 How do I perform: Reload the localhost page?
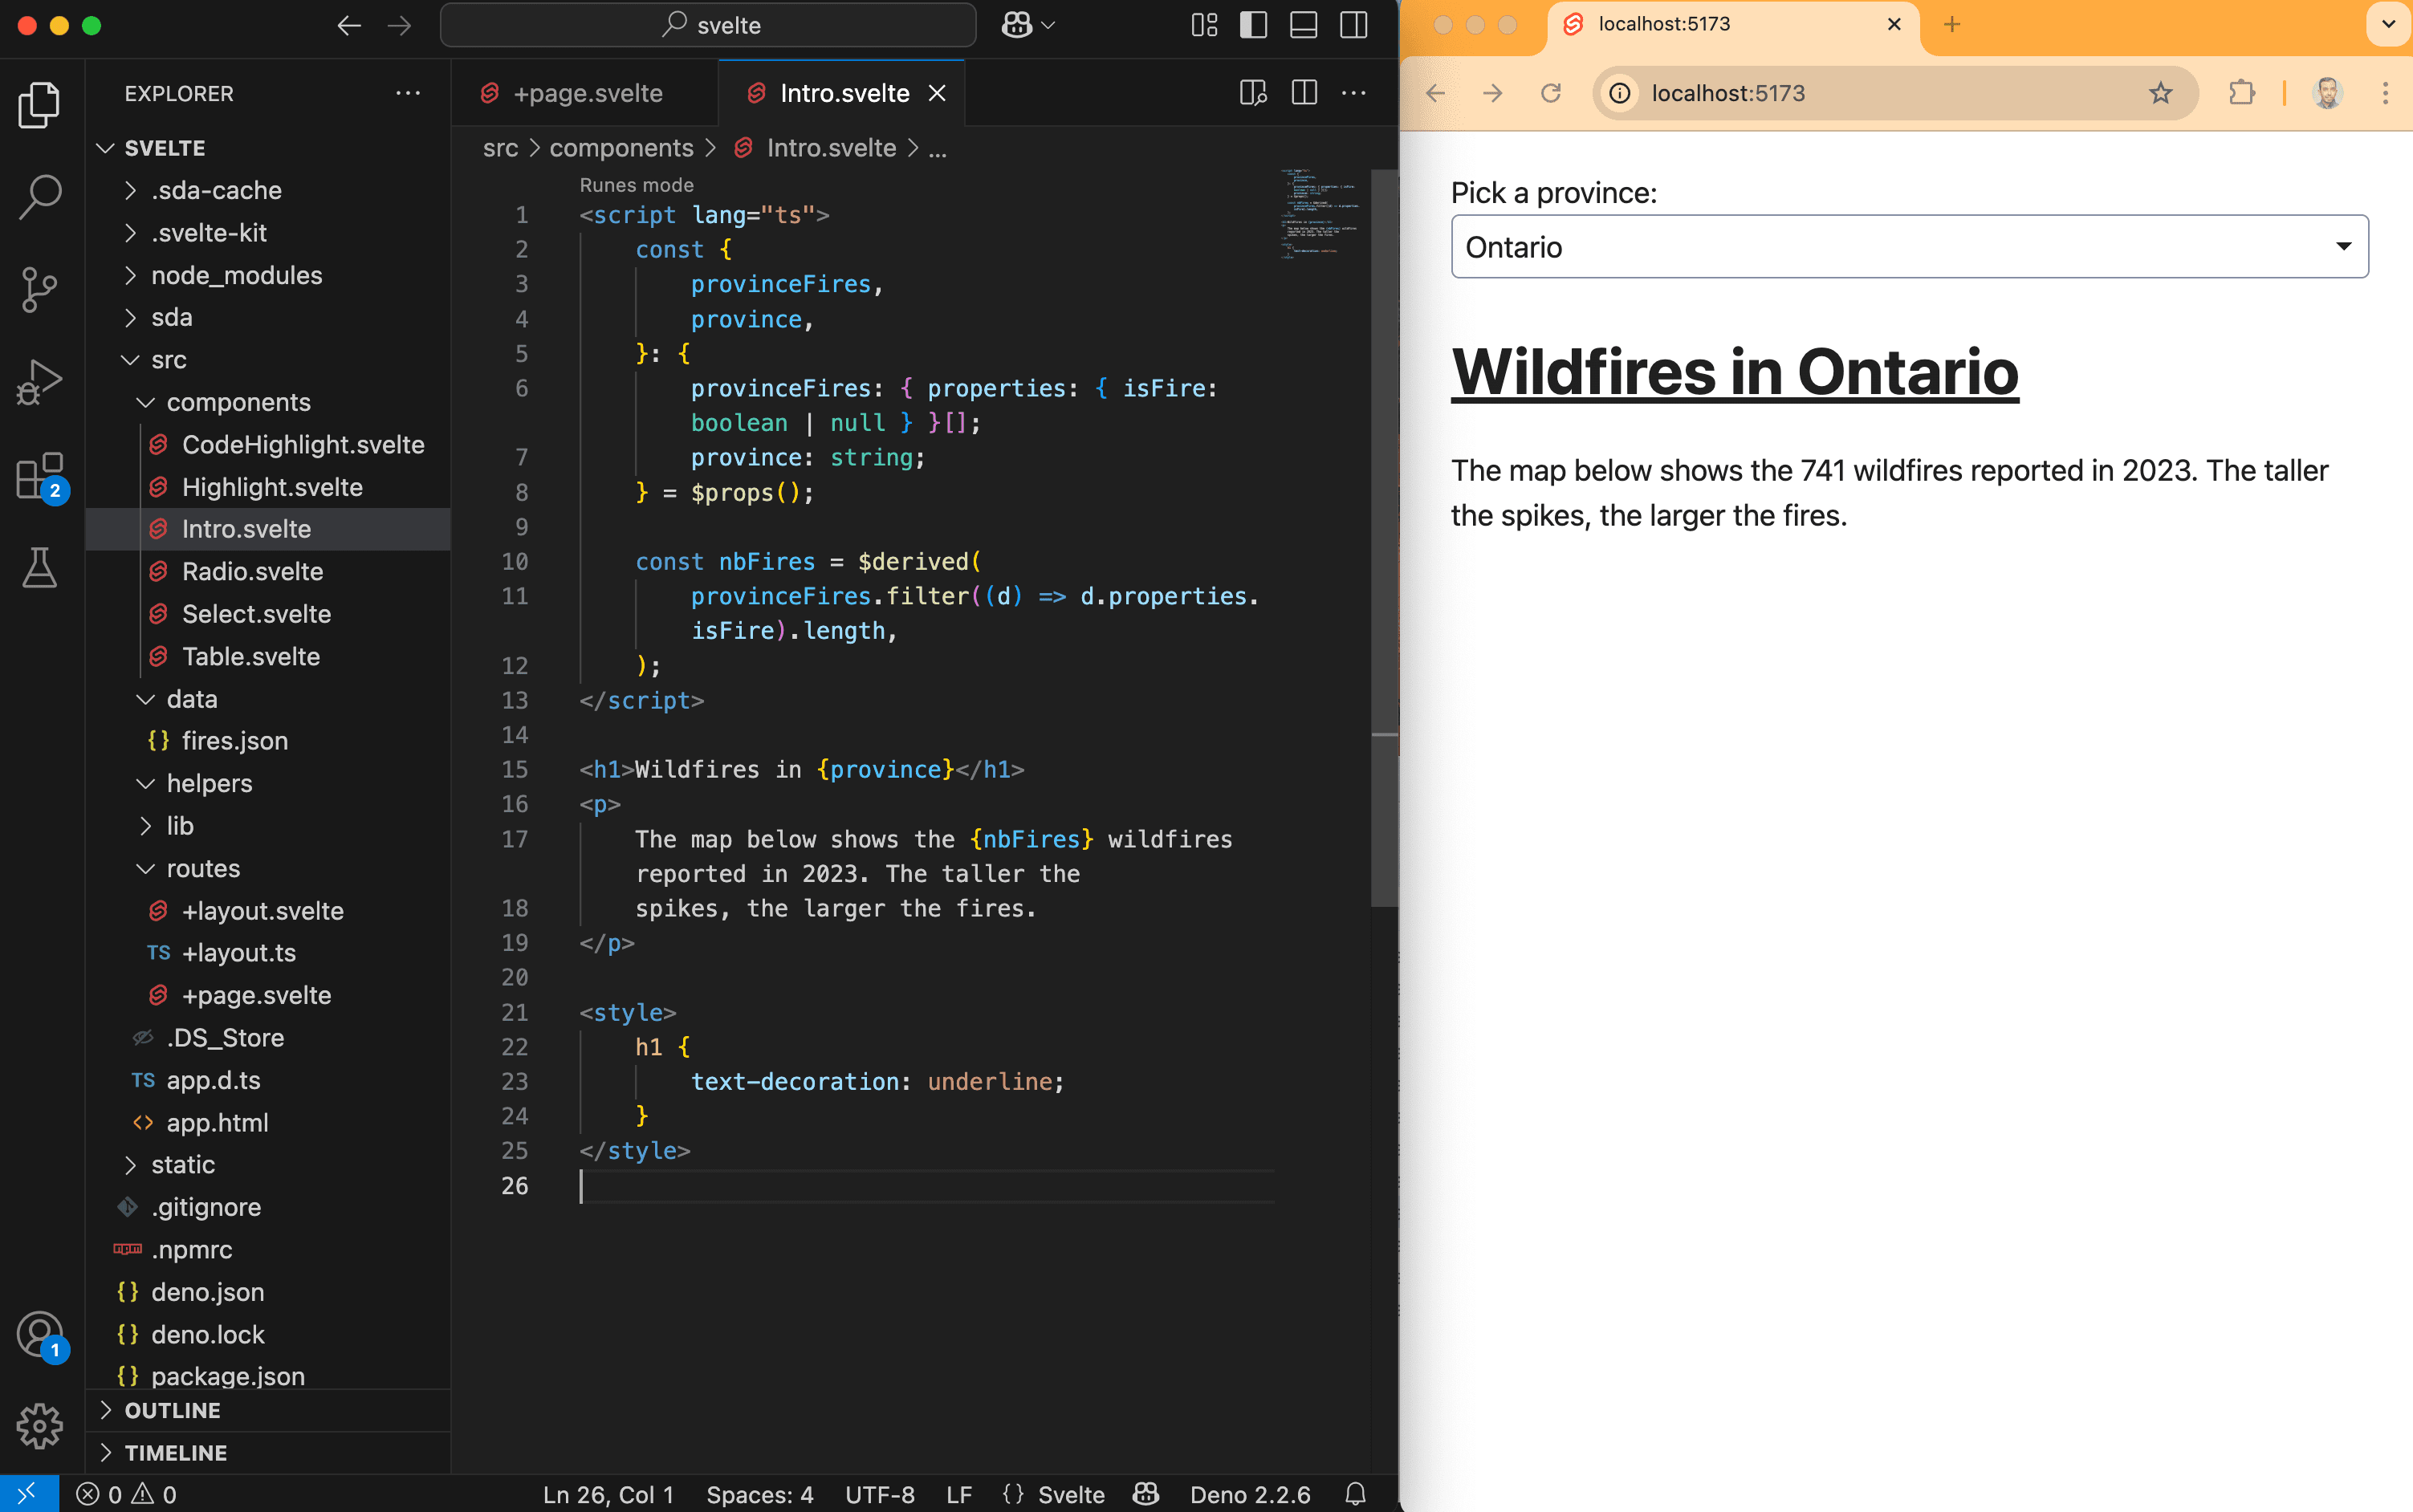tap(1550, 93)
